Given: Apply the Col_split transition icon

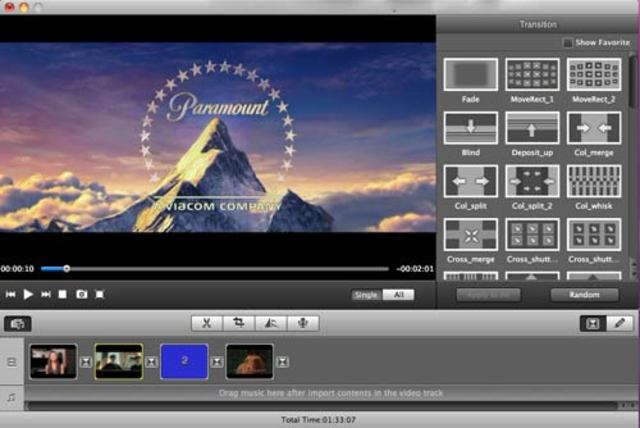Looking at the screenshot, I should (471, 181).
